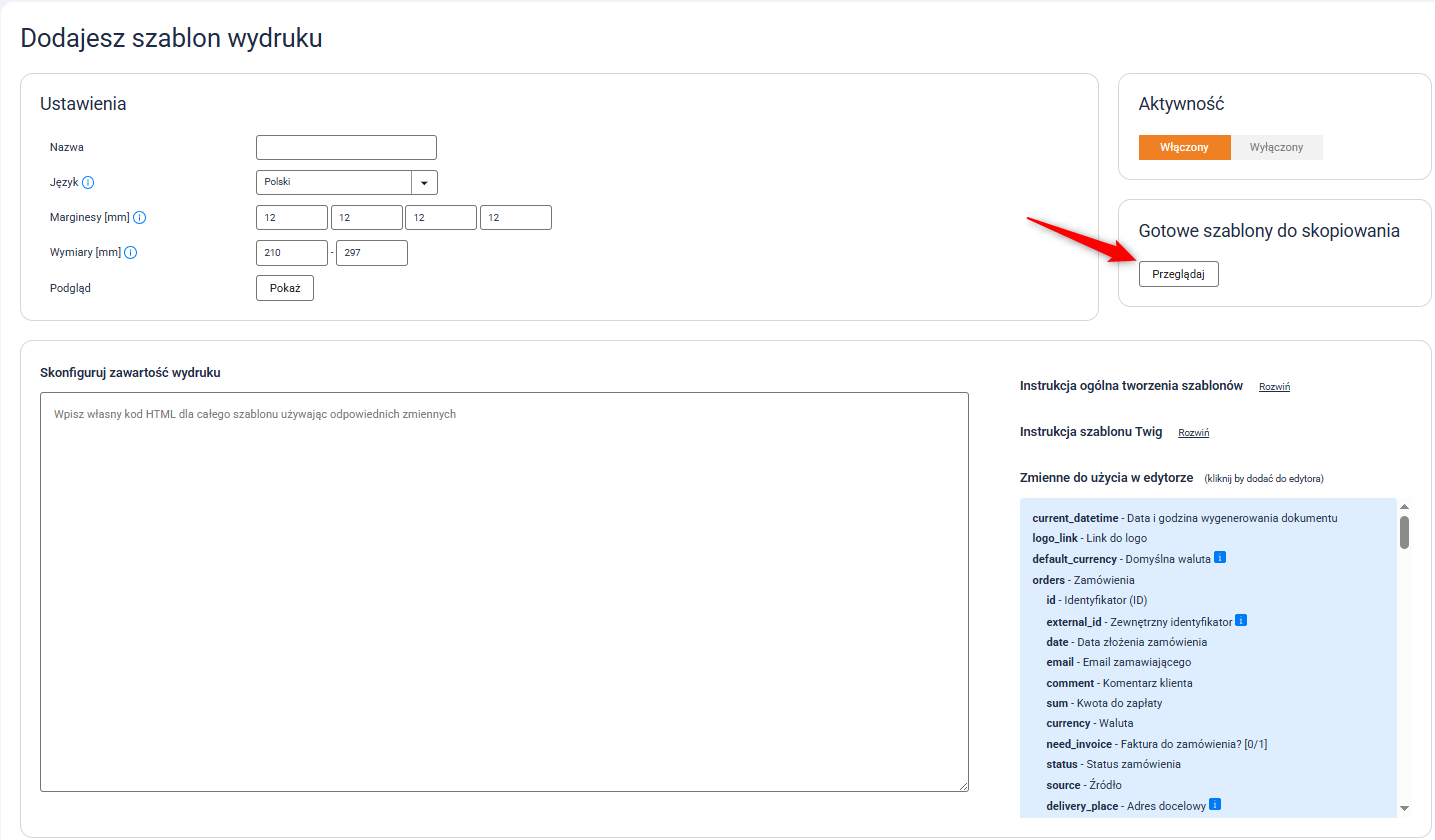The width and height of the screenshot is (1435, 840).
Task: Insert the logo_link variable into the editor
Action: tap(1055, 538)
